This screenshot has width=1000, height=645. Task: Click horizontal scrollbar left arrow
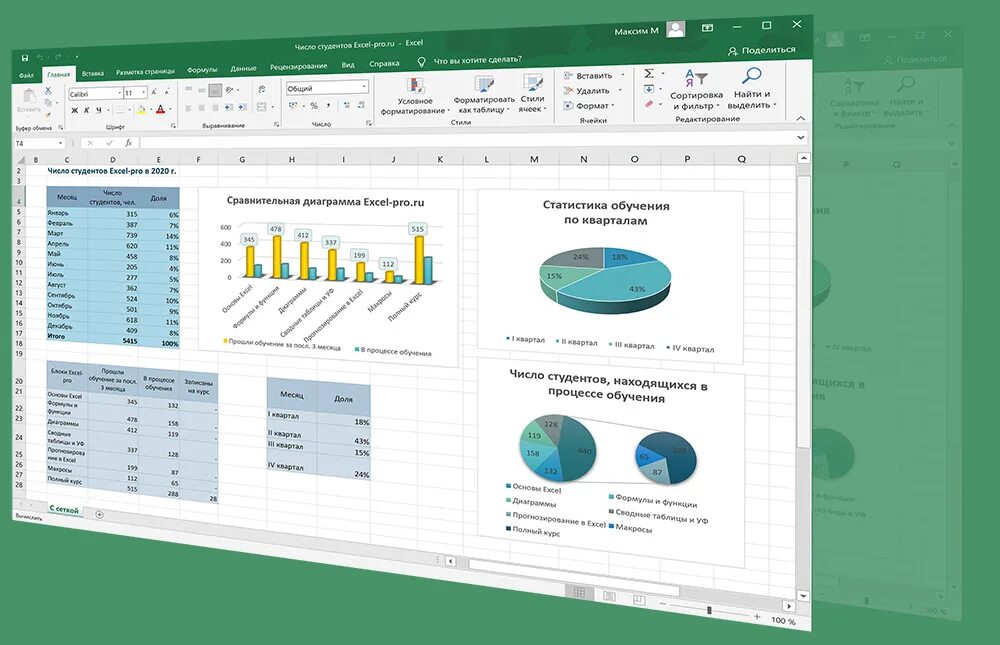click(x=450, y=561)
